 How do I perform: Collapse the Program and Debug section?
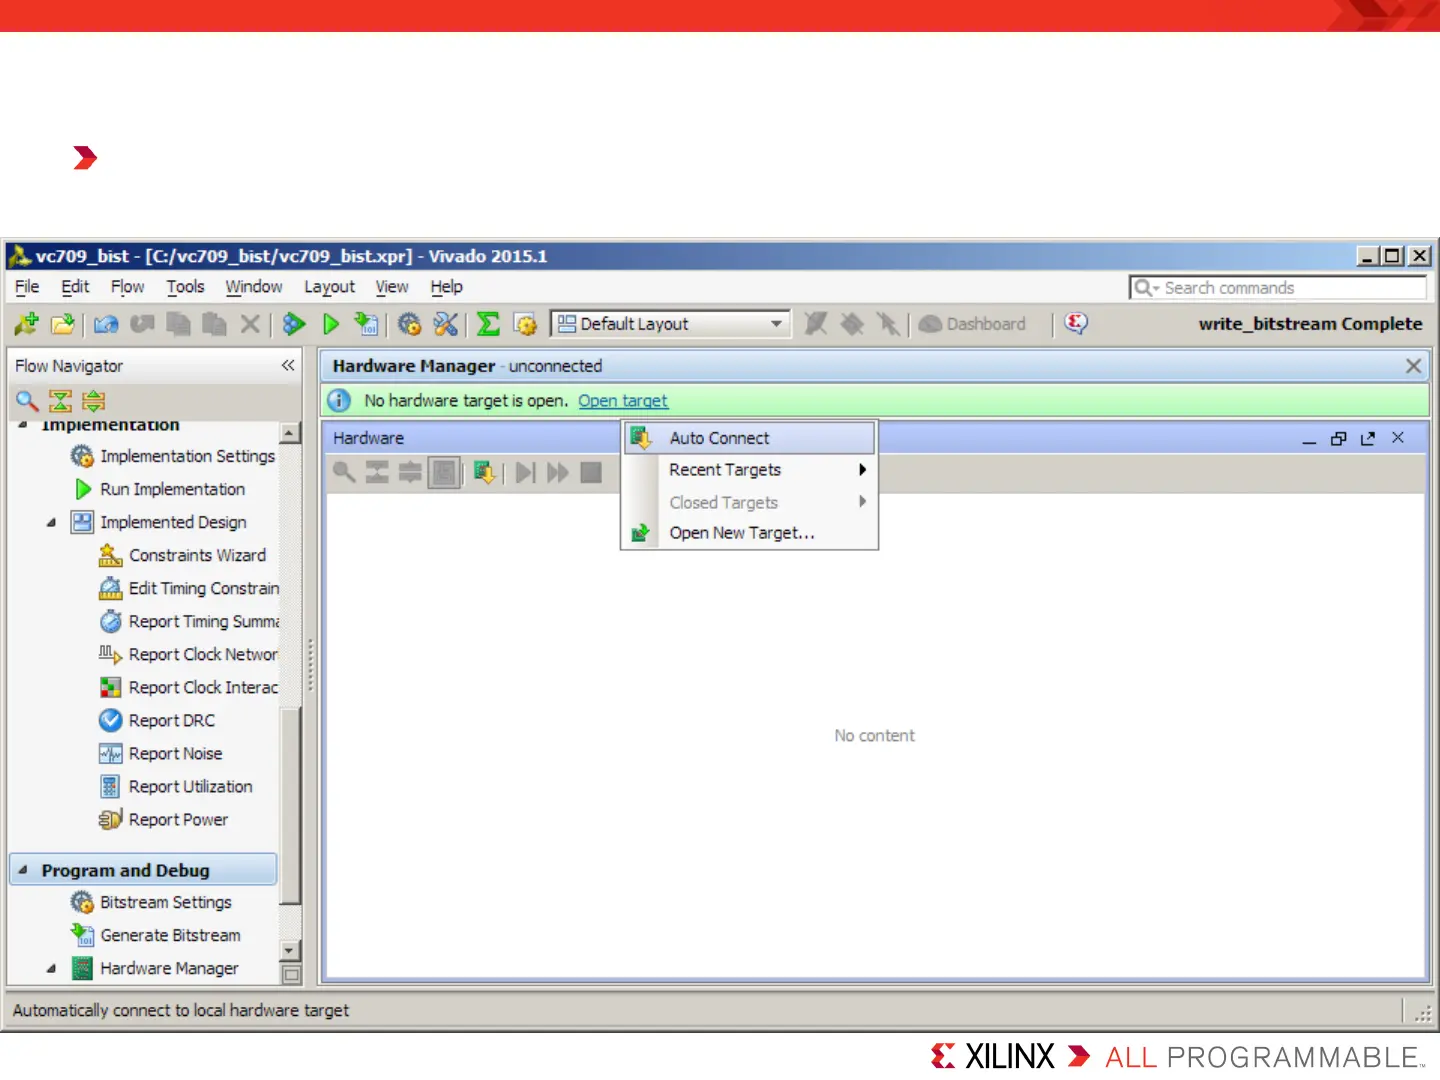click(x=22, y=870)
